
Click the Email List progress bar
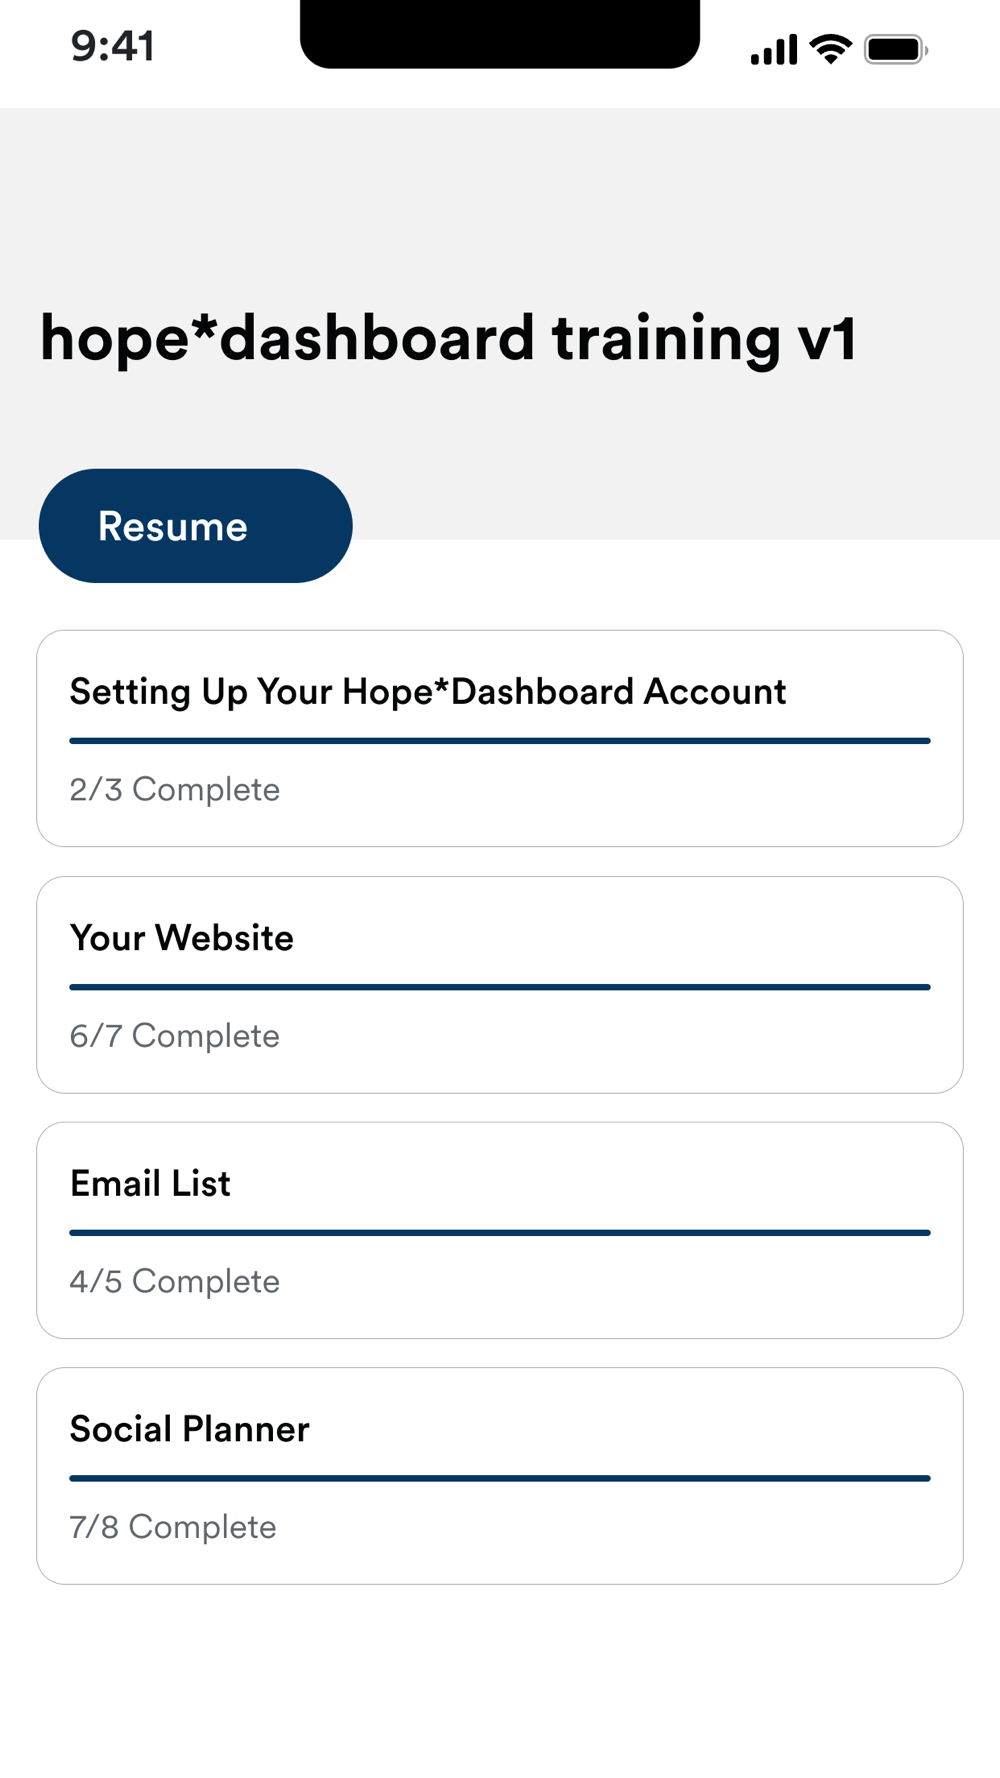pos(500,1233)
